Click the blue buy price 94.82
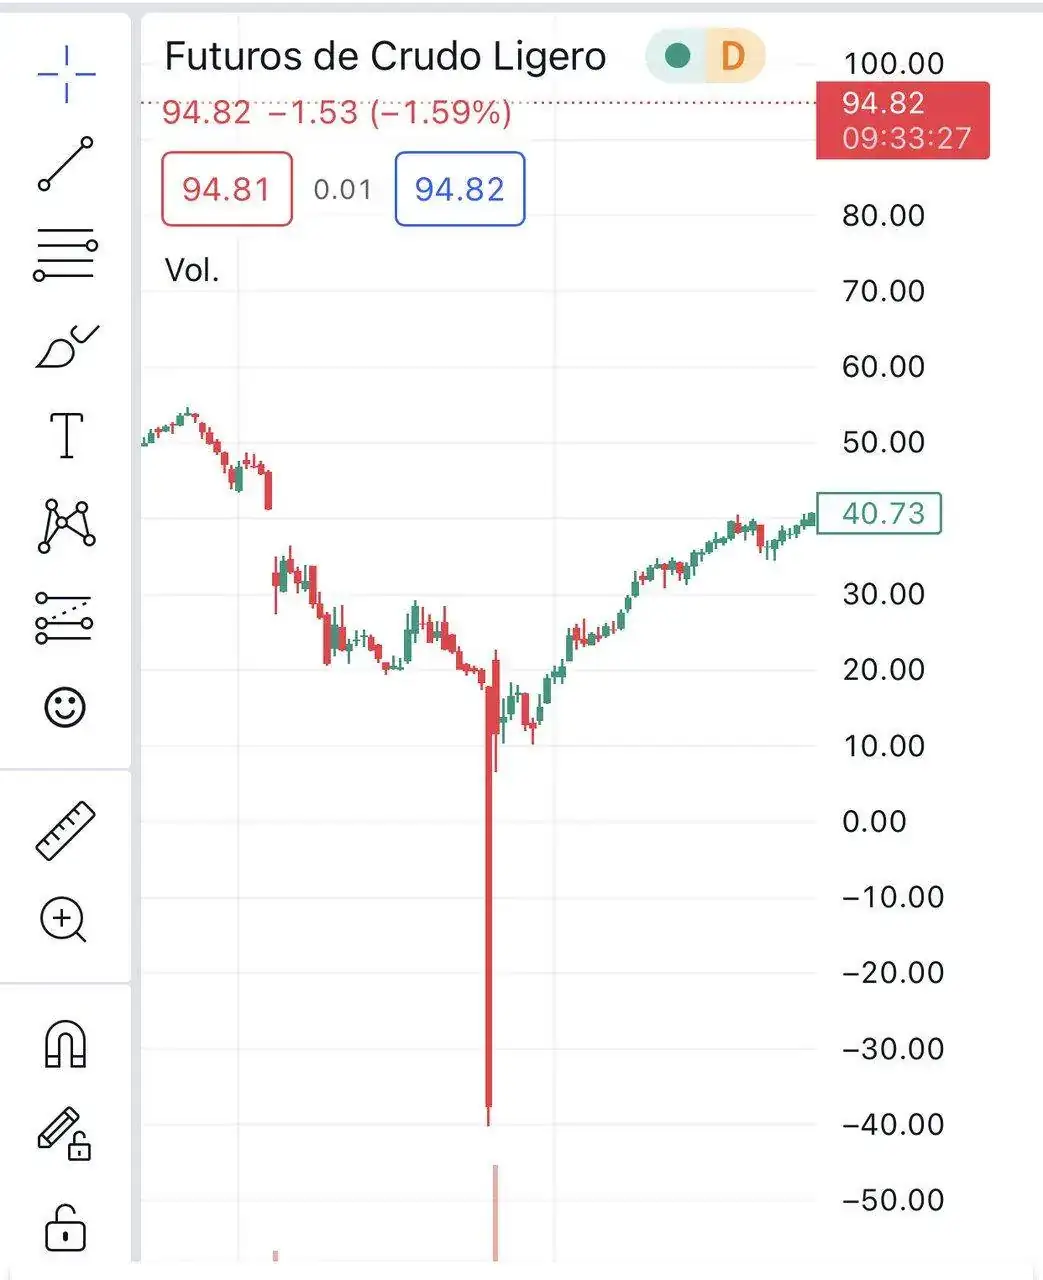The width and height of the screenshot is (1043, 1280). point(460,189)
